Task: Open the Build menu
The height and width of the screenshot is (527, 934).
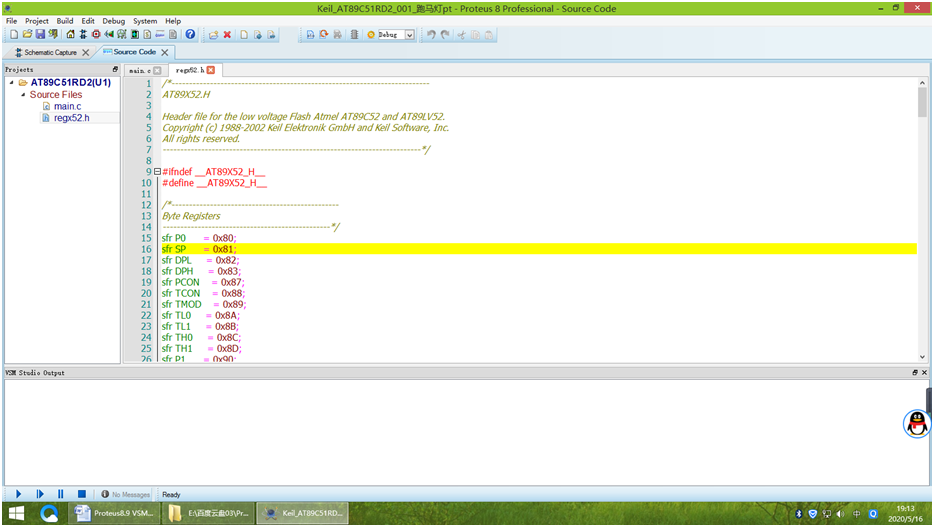Action: tap(64, 21)
